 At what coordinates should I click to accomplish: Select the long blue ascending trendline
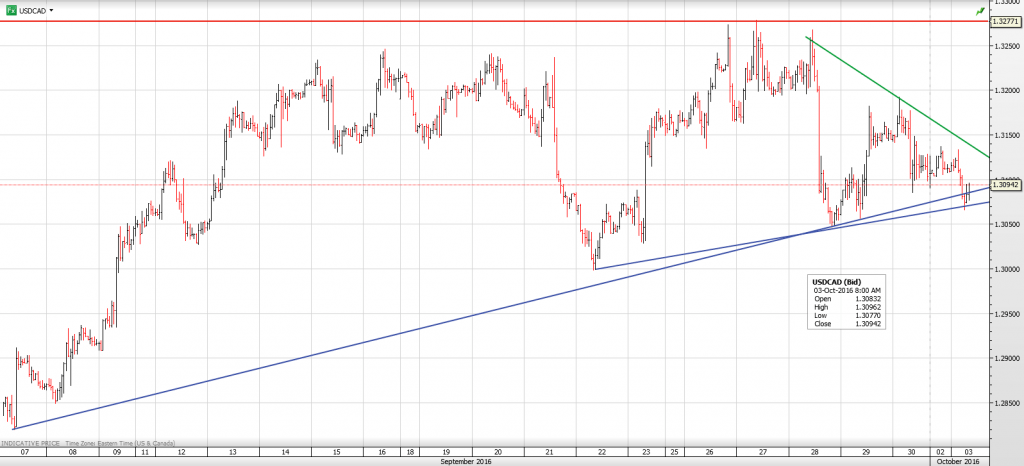(x=400, y=329)
